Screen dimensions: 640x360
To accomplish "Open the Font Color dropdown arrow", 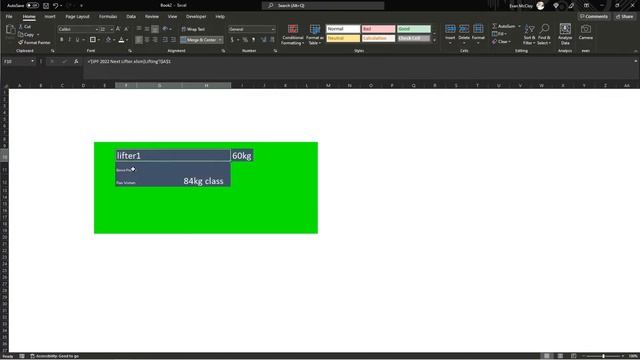I will [x=127, y=40].
